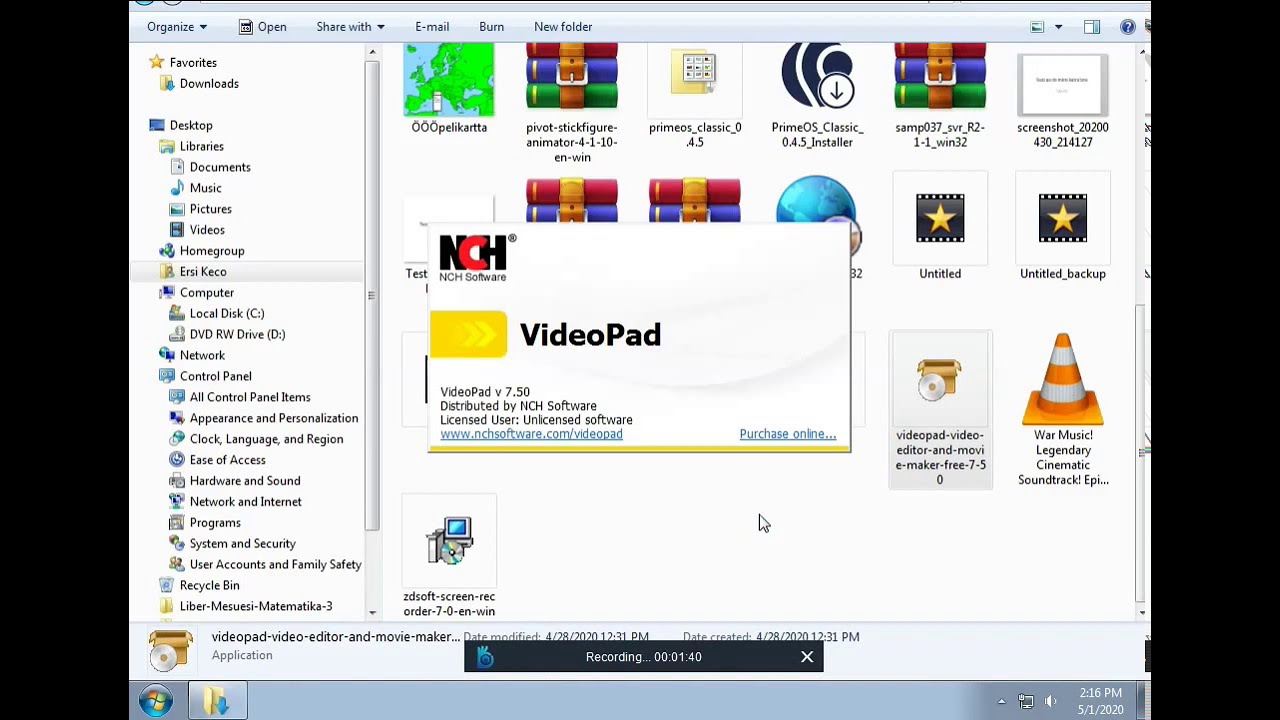Select videopad-video-editor installer file
The image size is (1280, 720).
(x=940, y=410)
